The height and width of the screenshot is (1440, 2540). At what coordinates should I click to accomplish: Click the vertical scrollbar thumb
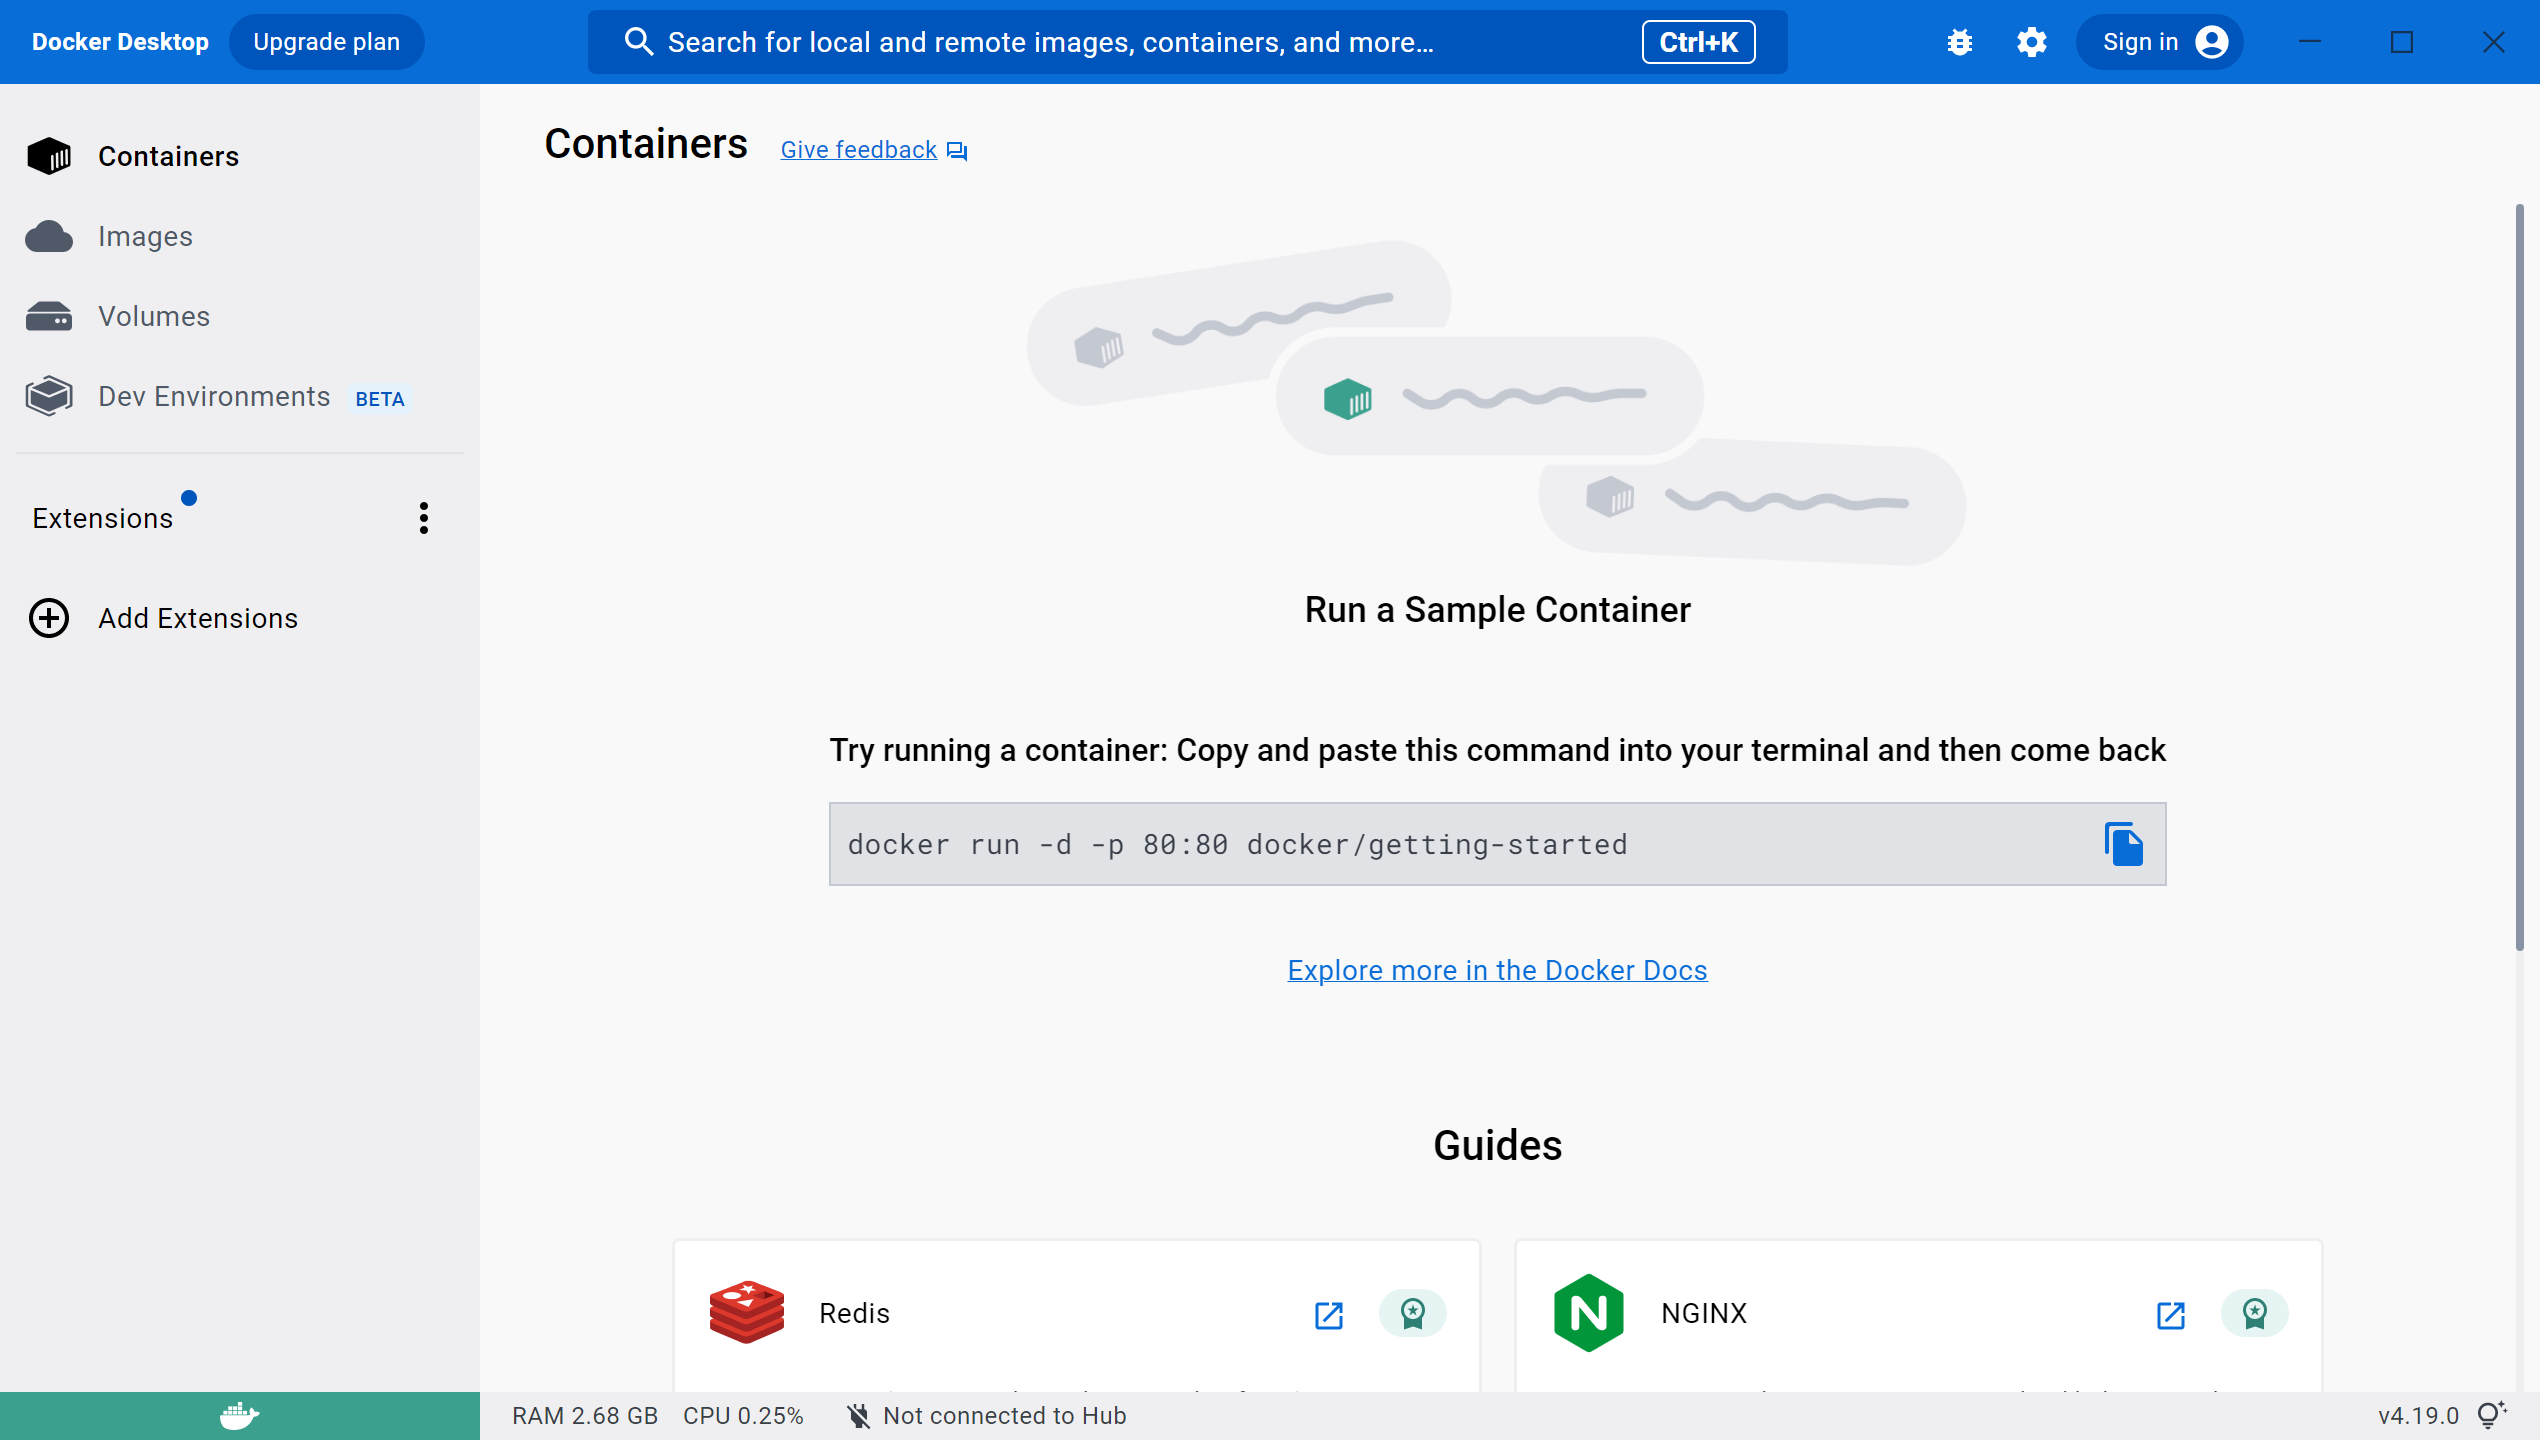(2519, 577)
